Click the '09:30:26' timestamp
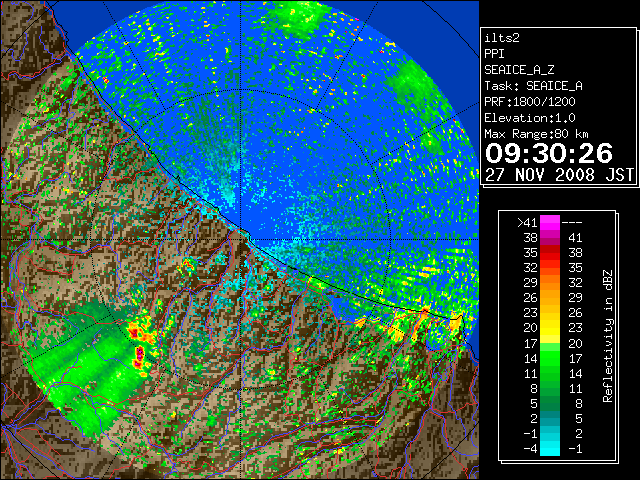The width and height of the screenshot is (640, 480). click(x=549, y=153)
